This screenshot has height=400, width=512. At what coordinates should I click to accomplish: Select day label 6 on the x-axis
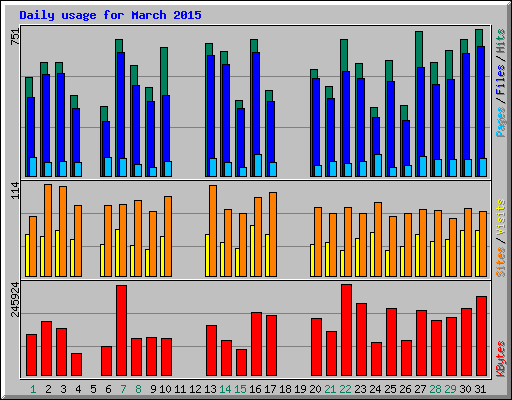click(x=108, y=389)
